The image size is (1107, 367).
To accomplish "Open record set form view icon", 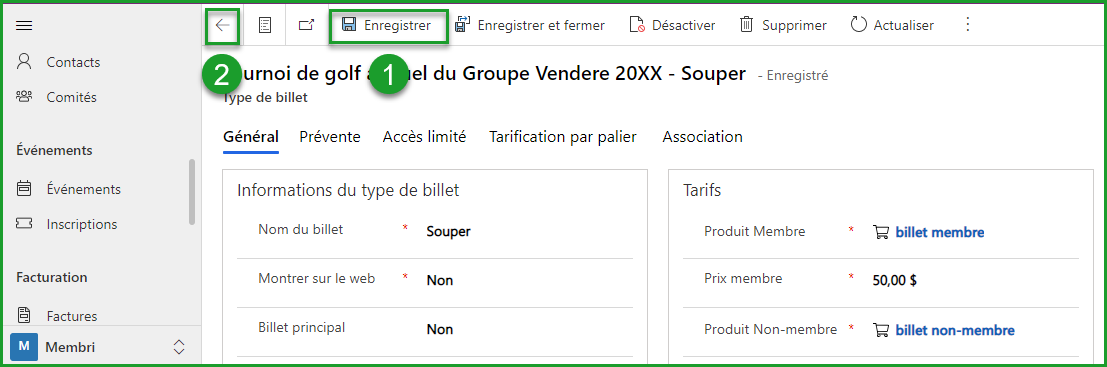I will (265, 25).
